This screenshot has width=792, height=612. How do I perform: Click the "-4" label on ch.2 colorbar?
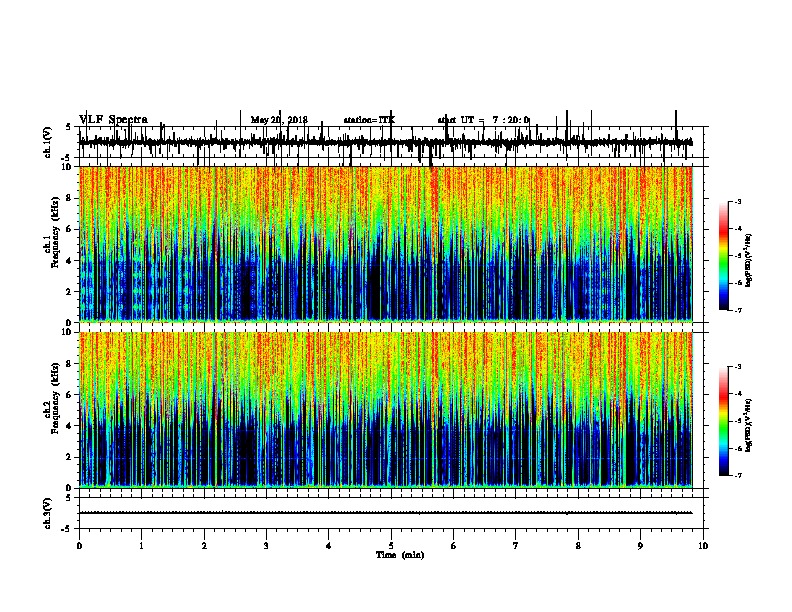pos(737,394)
